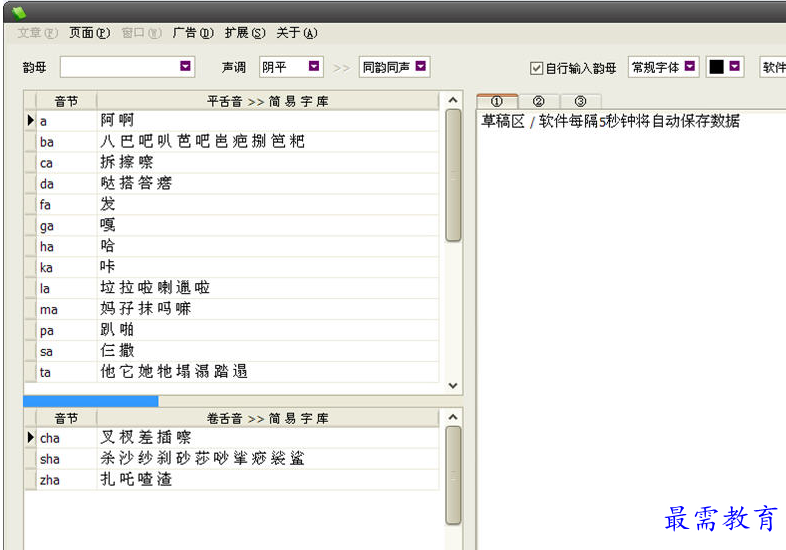
Task: Select the 'la' syllable cell
Action: pyautogui.click(x=66, y=288)
